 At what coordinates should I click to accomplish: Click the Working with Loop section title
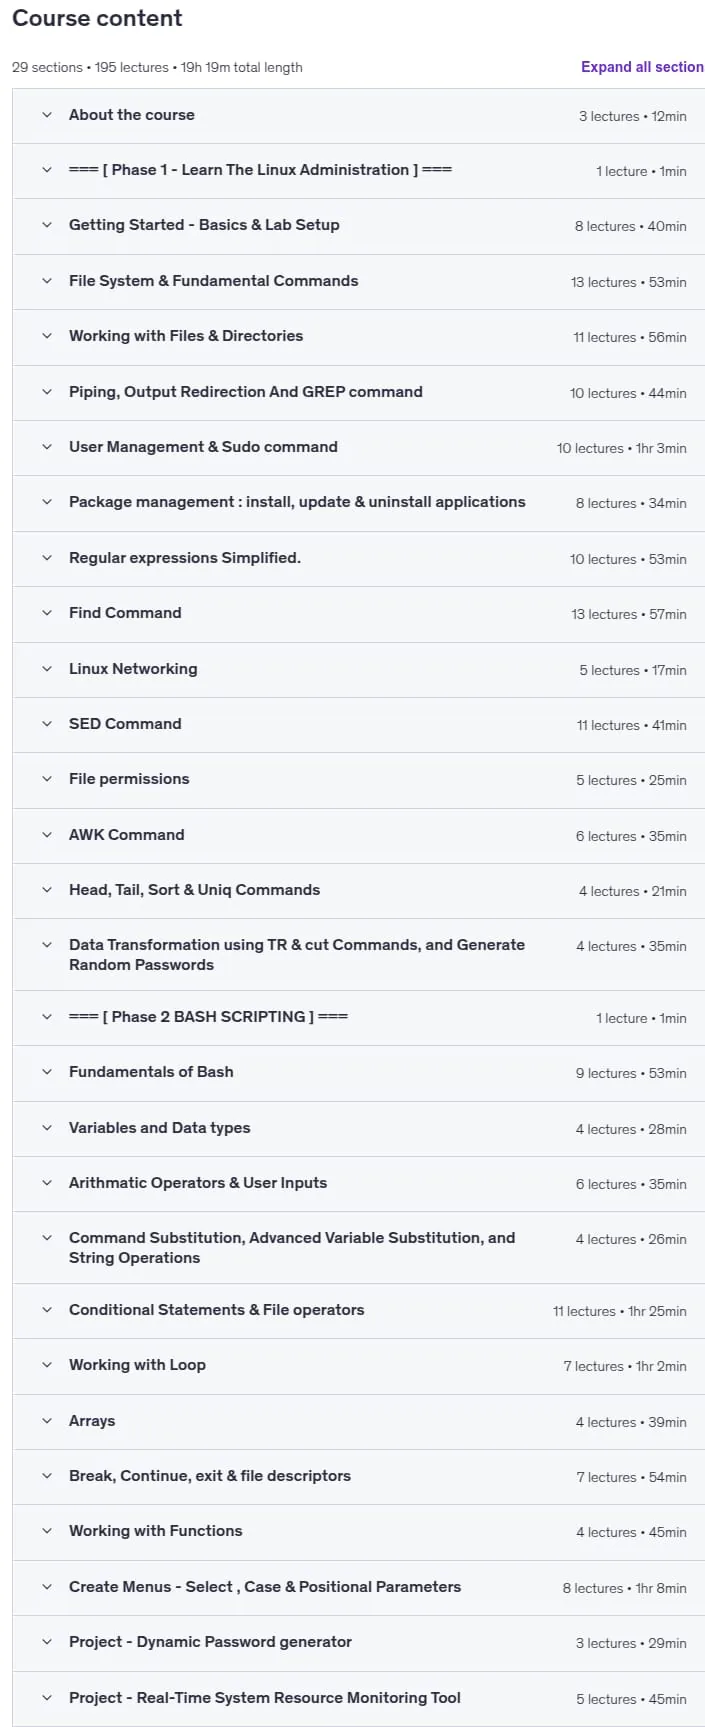coord(137,1365)
